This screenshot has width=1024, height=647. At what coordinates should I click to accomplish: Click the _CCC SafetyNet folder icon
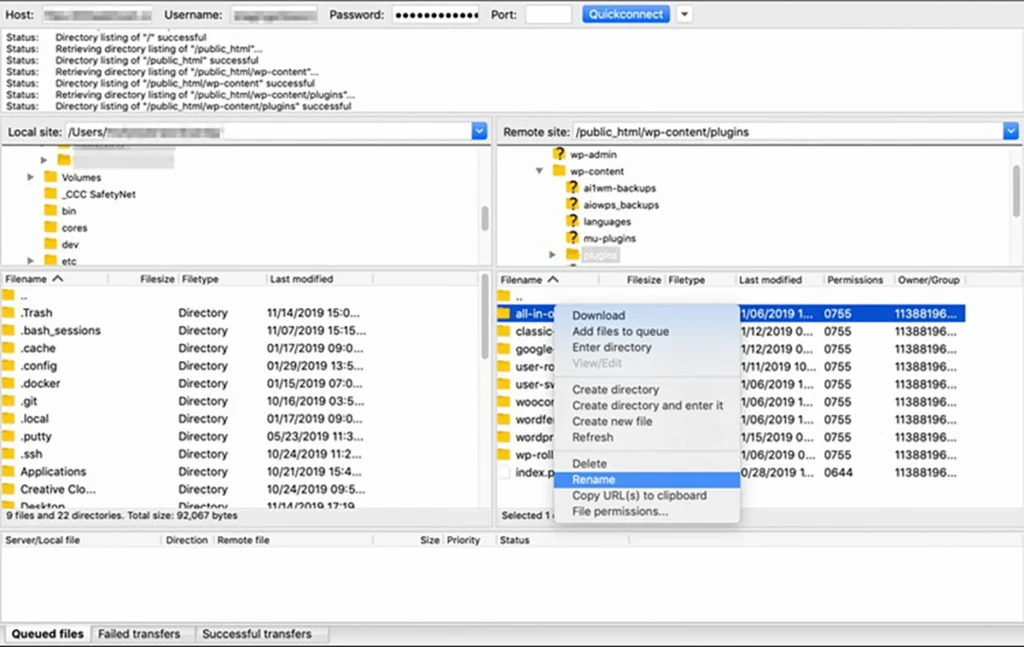[51, 194]
